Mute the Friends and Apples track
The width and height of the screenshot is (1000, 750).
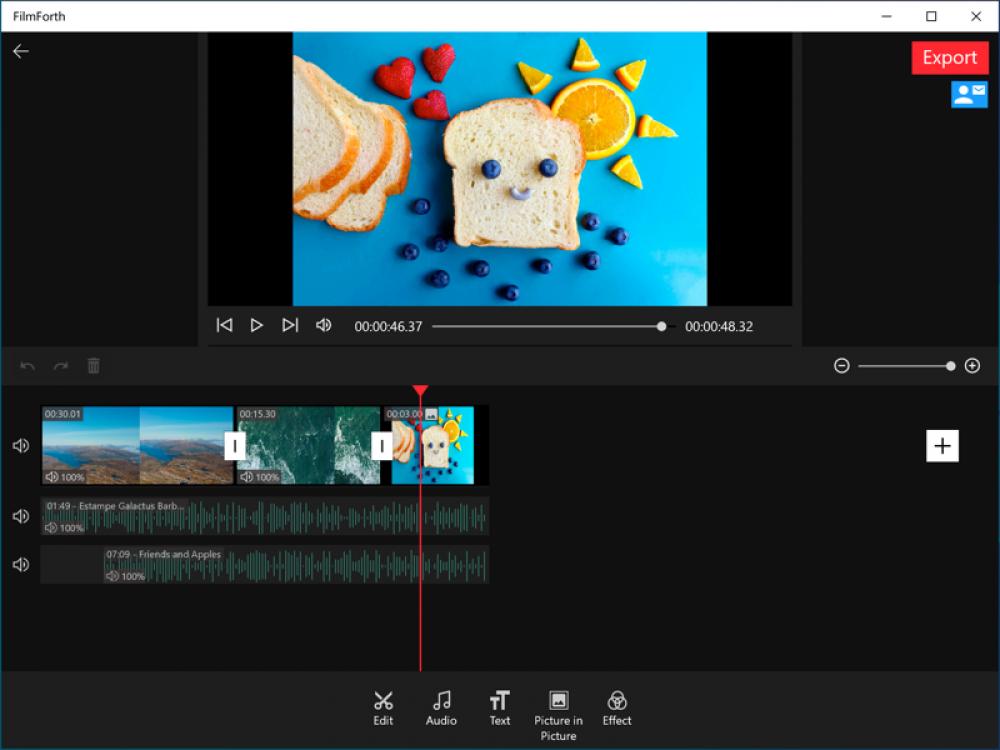20,564
